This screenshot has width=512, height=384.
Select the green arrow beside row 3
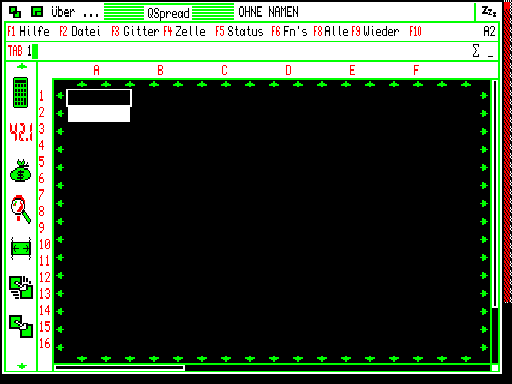60,132
